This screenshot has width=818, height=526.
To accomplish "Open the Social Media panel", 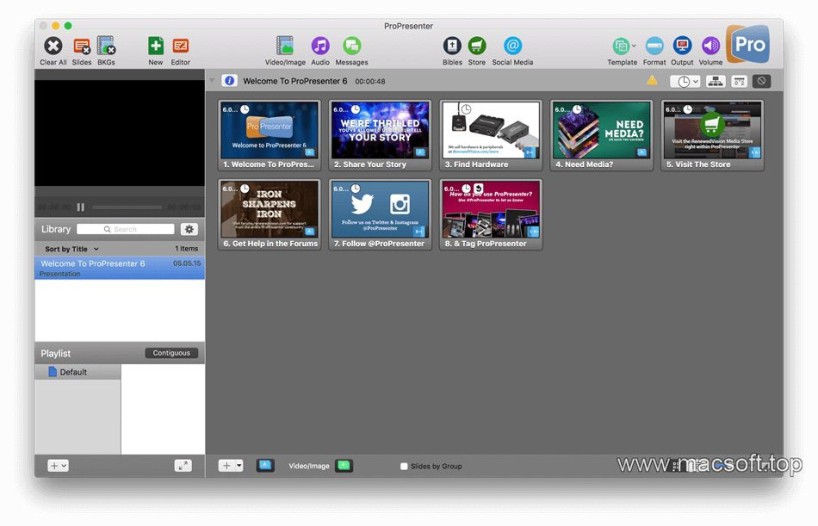I will [x=512, y=46].
